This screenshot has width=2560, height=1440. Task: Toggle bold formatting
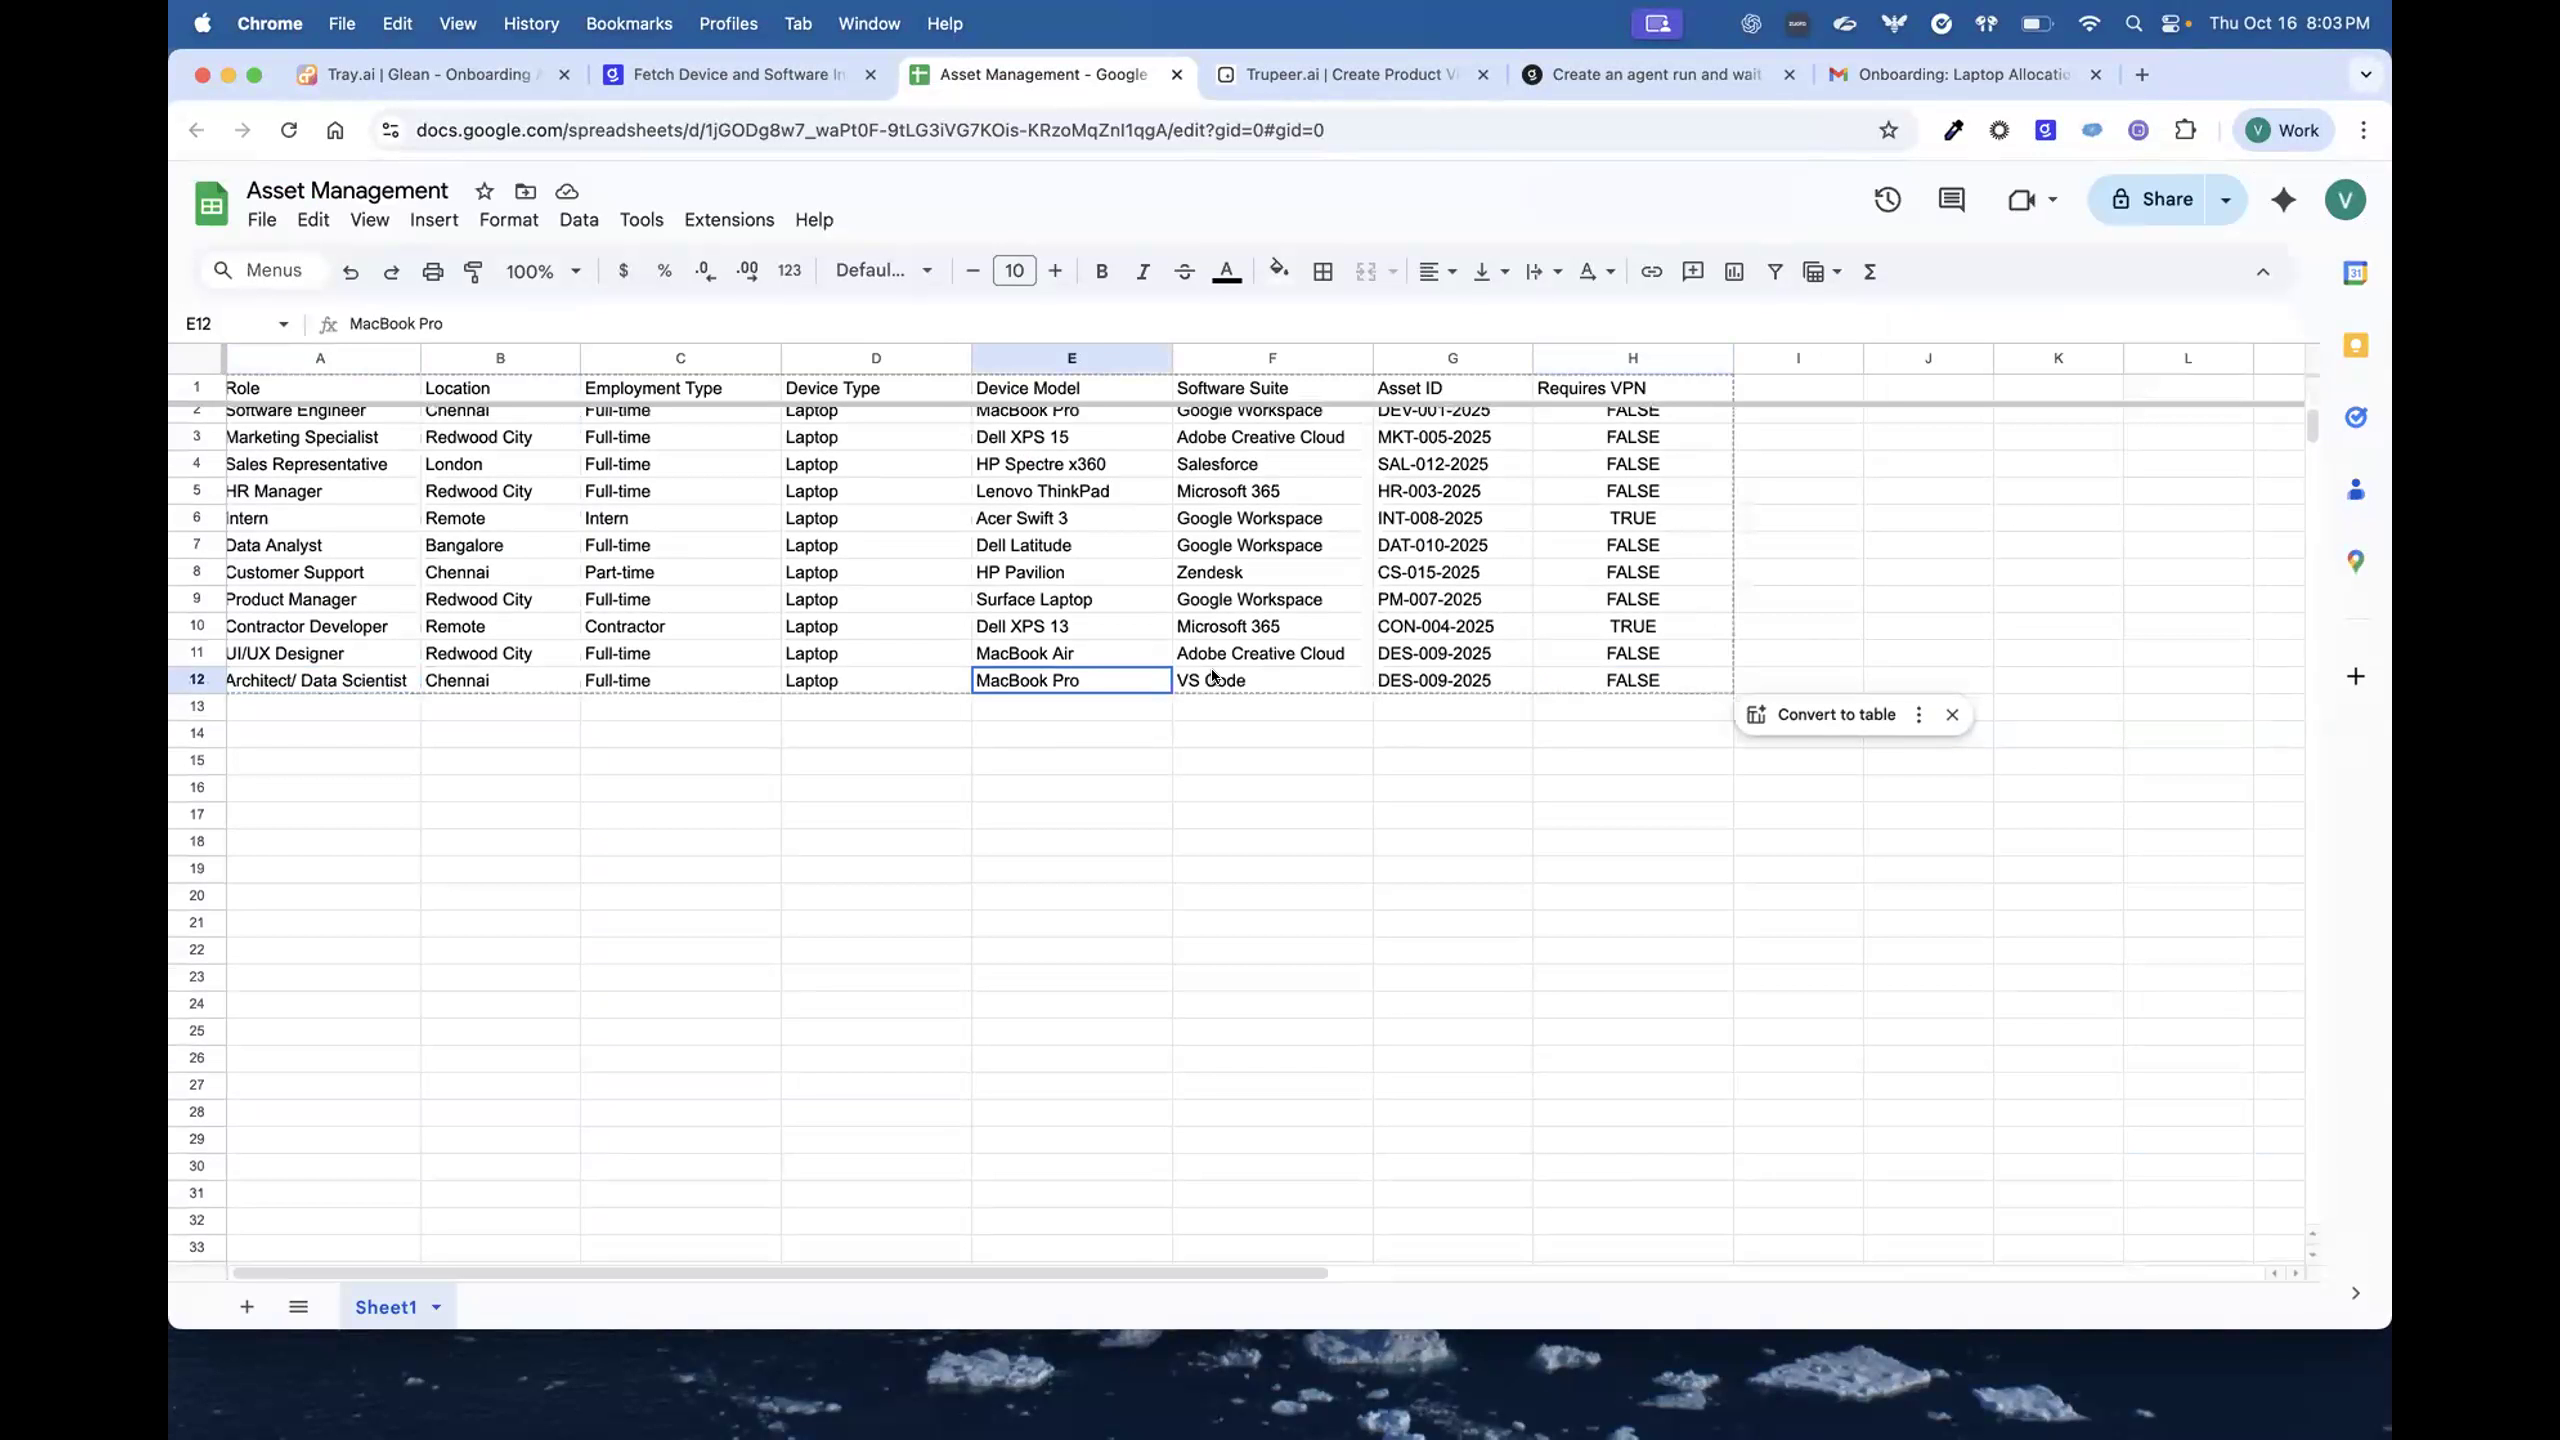1100,271
